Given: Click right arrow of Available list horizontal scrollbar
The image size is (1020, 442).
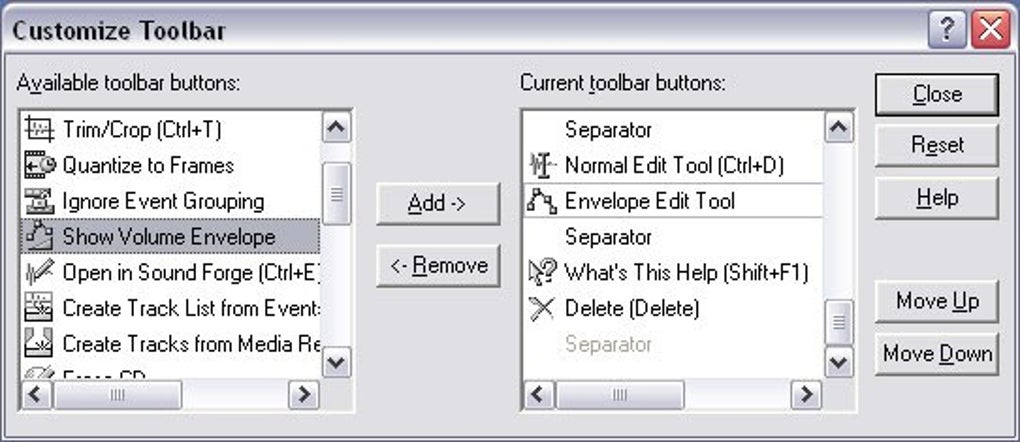Looking at the screenshot, I should pyautogui.click(x=303, y=394).
